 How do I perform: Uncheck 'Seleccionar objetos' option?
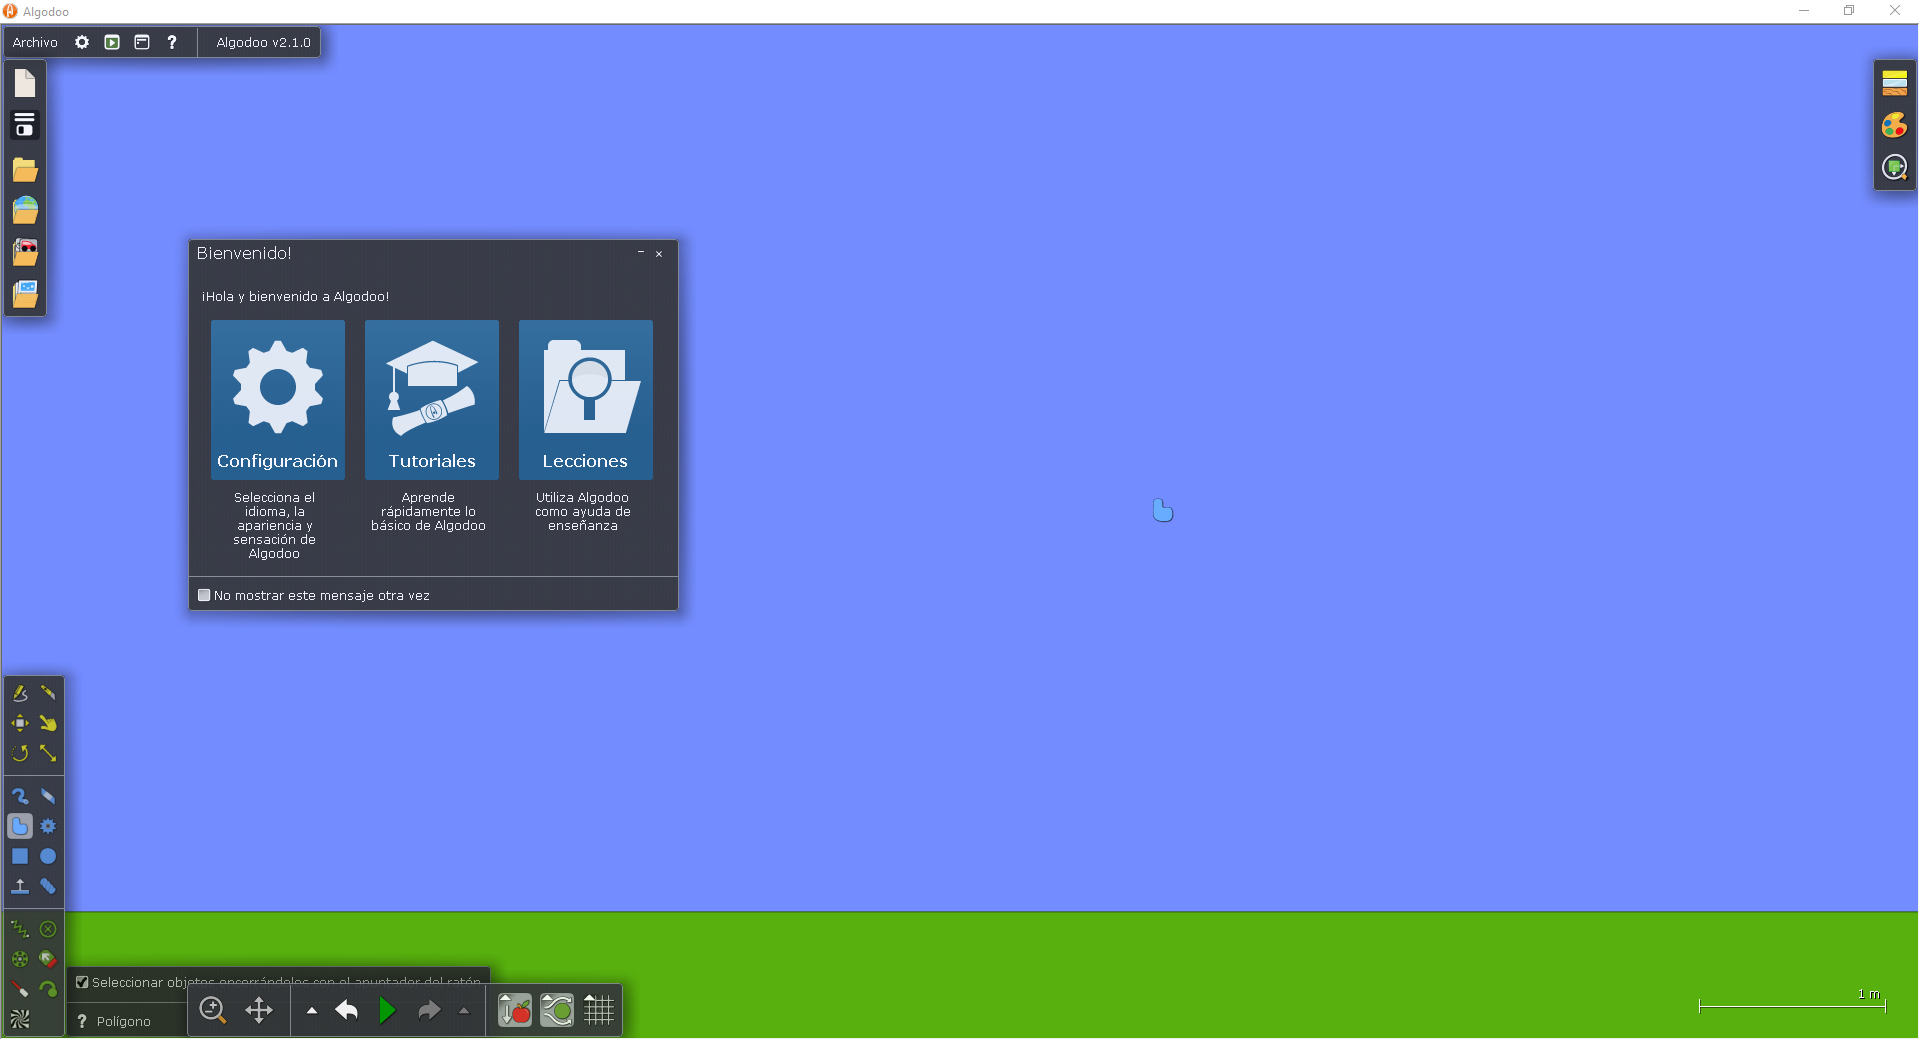click(82, 982)
